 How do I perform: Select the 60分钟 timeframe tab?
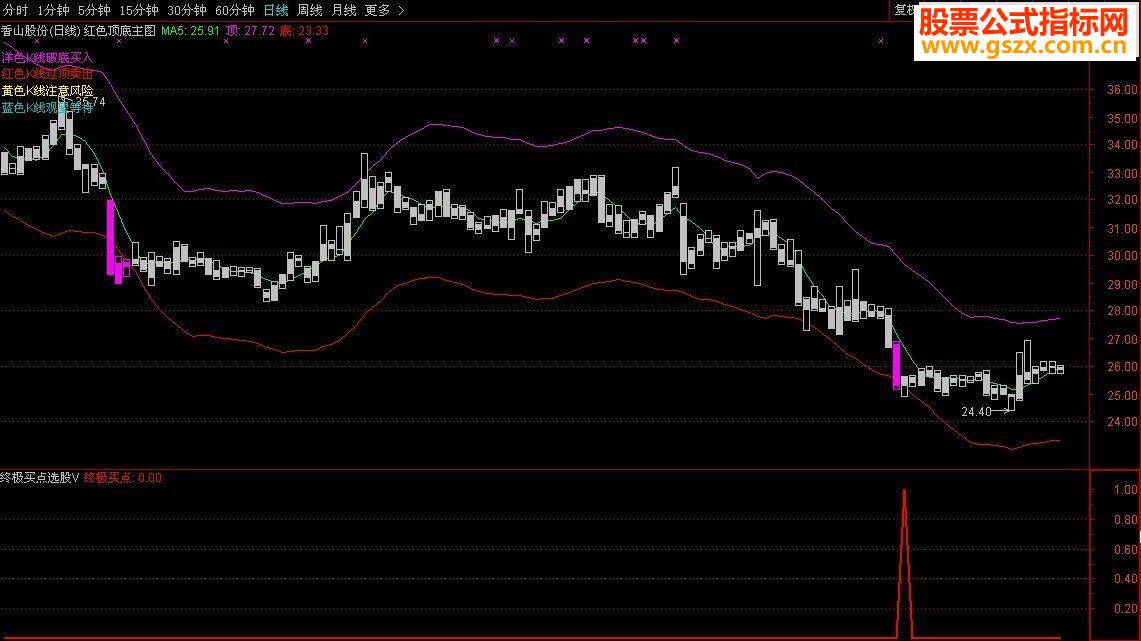tap(234, 10)
